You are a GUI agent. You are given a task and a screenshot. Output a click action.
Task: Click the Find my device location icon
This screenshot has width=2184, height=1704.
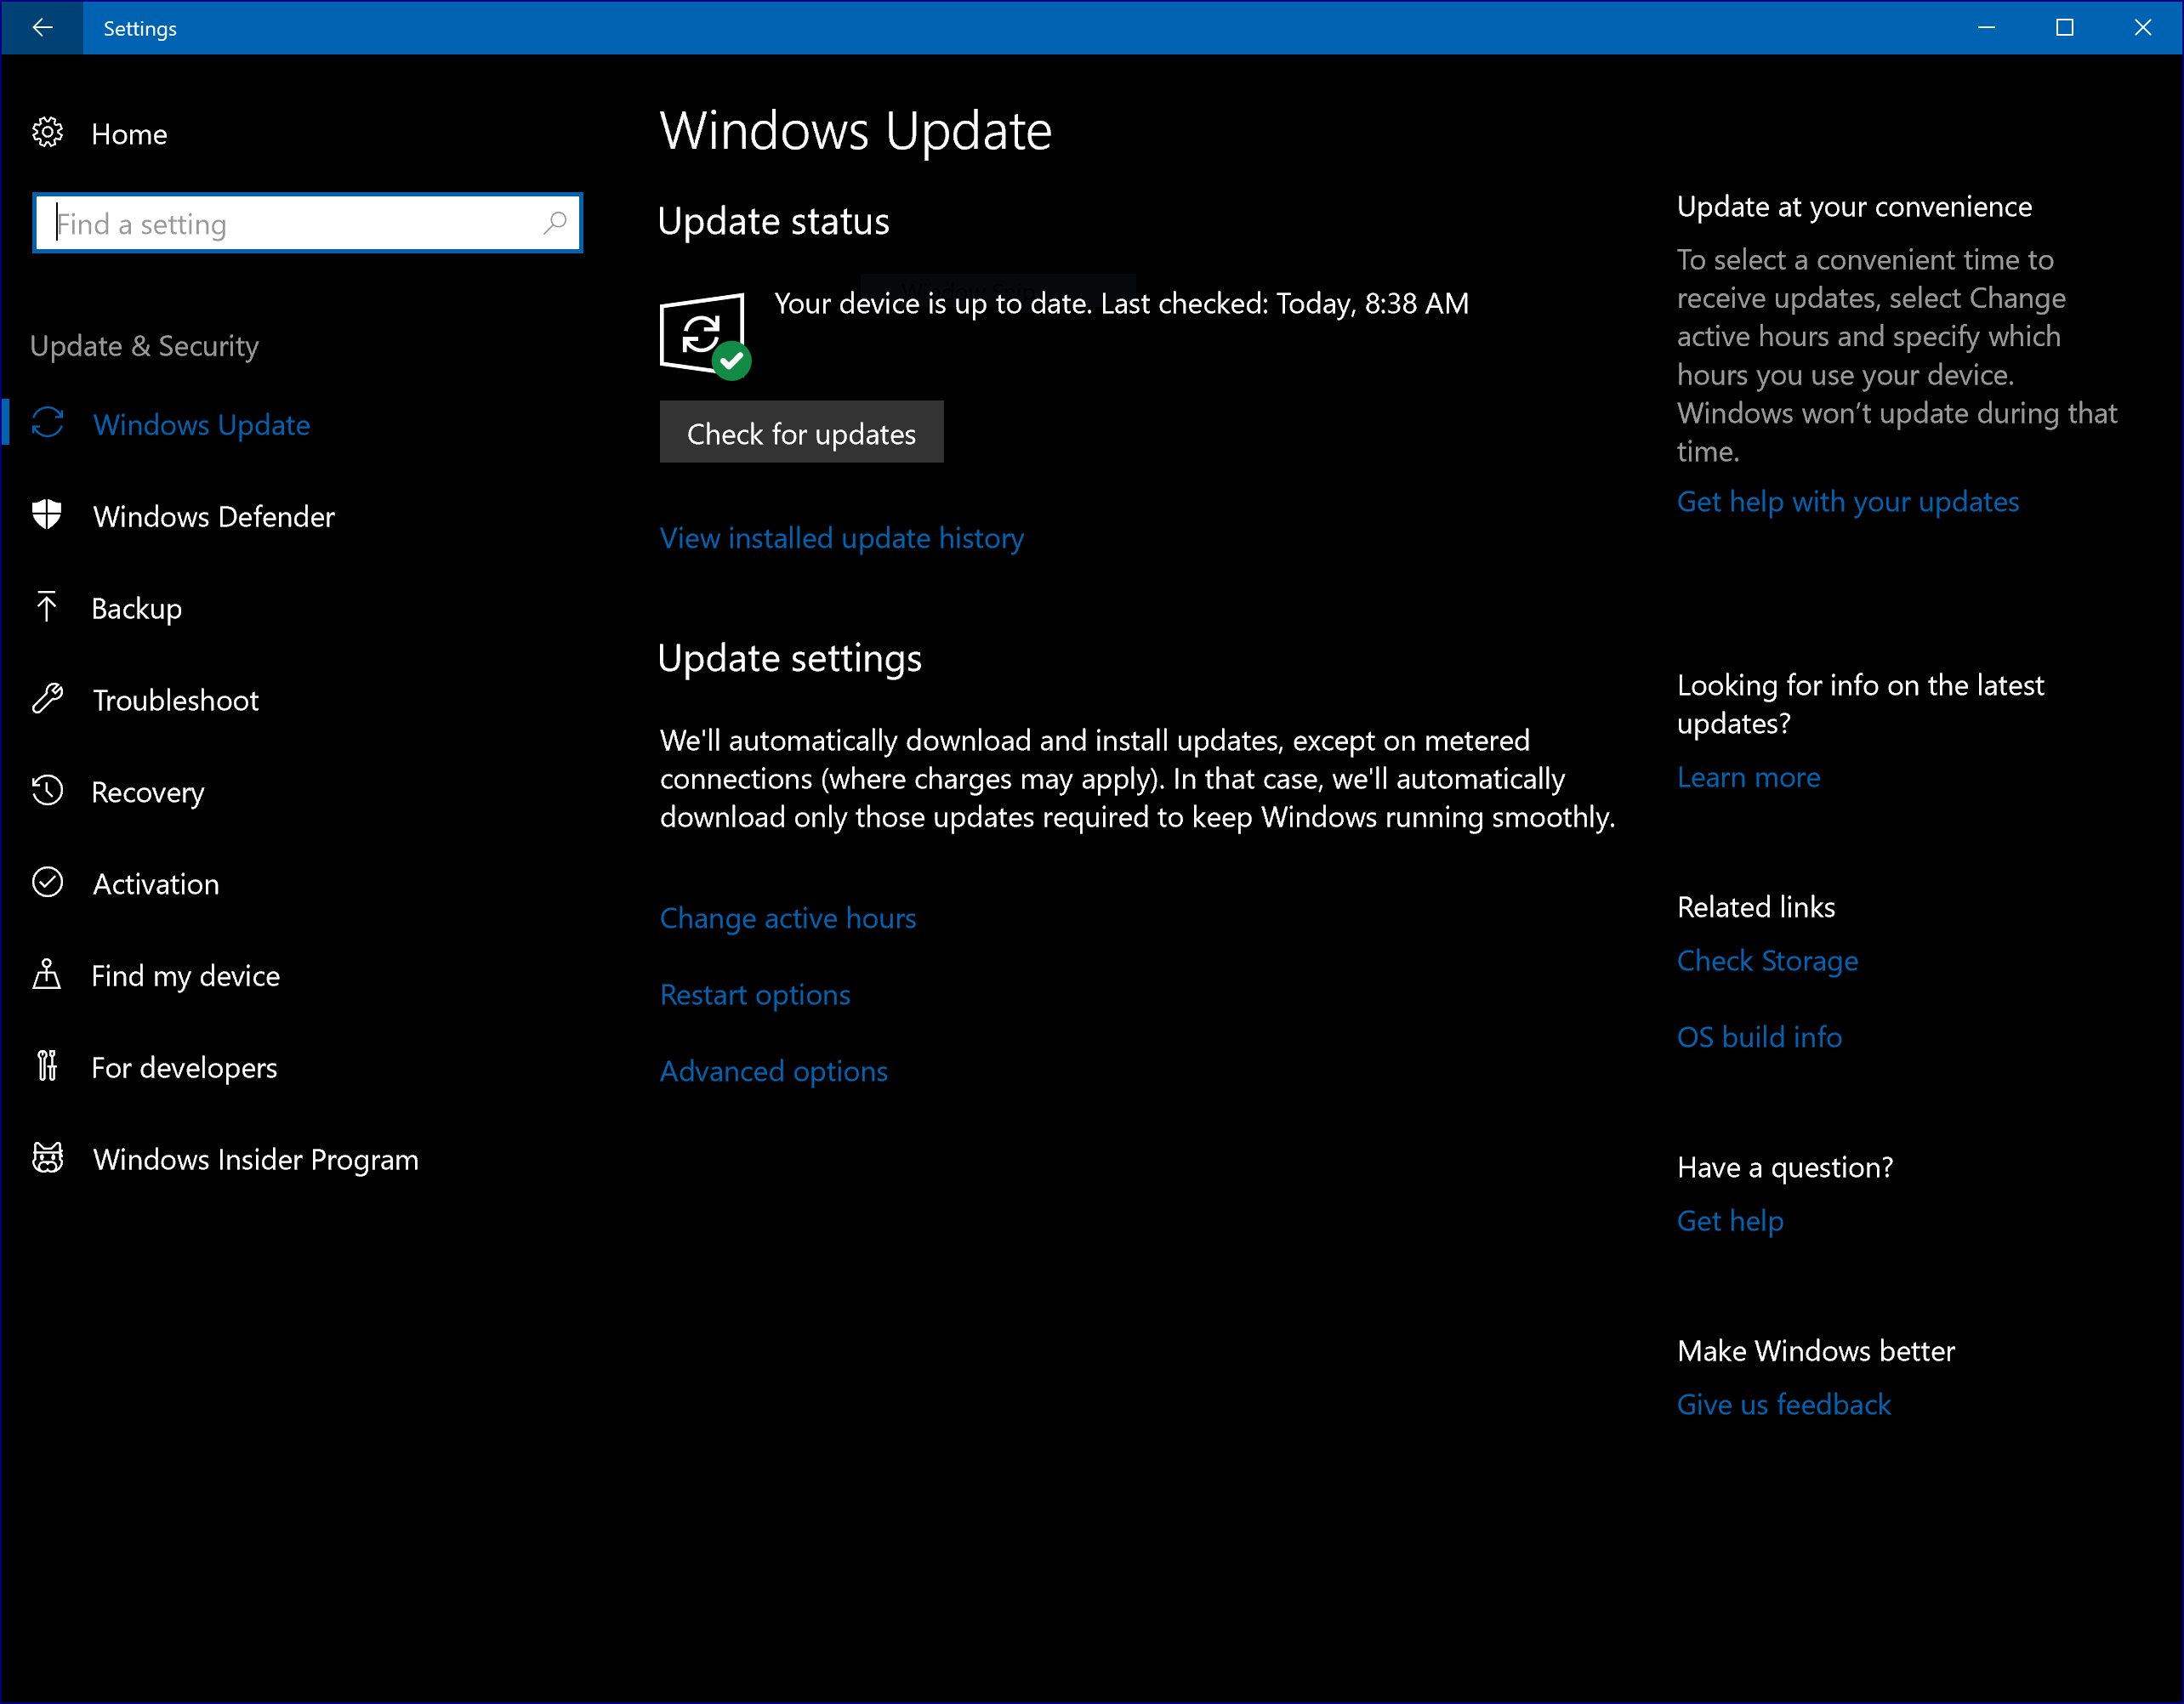point(47,975)
